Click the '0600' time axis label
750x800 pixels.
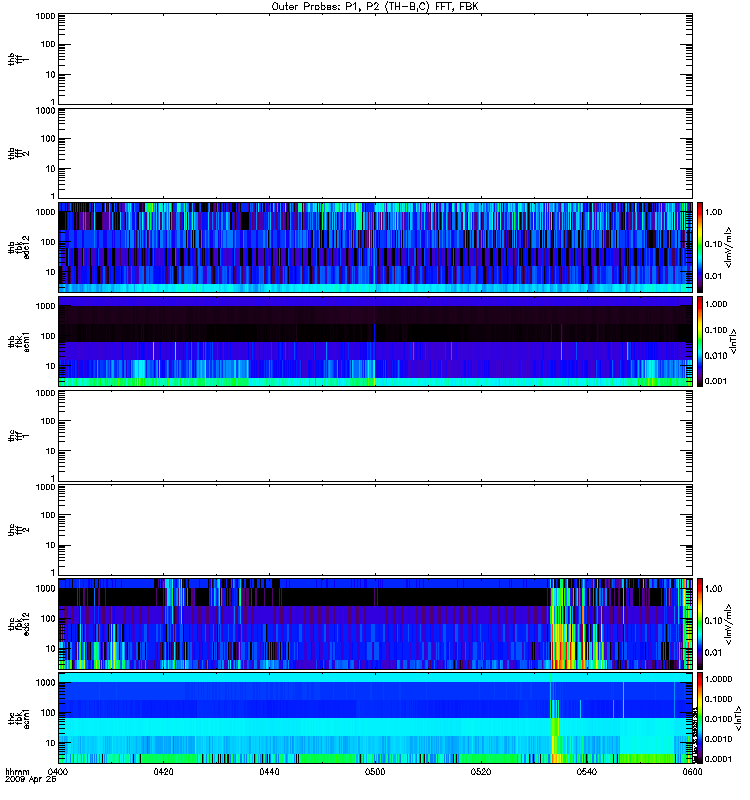(692, 772)
